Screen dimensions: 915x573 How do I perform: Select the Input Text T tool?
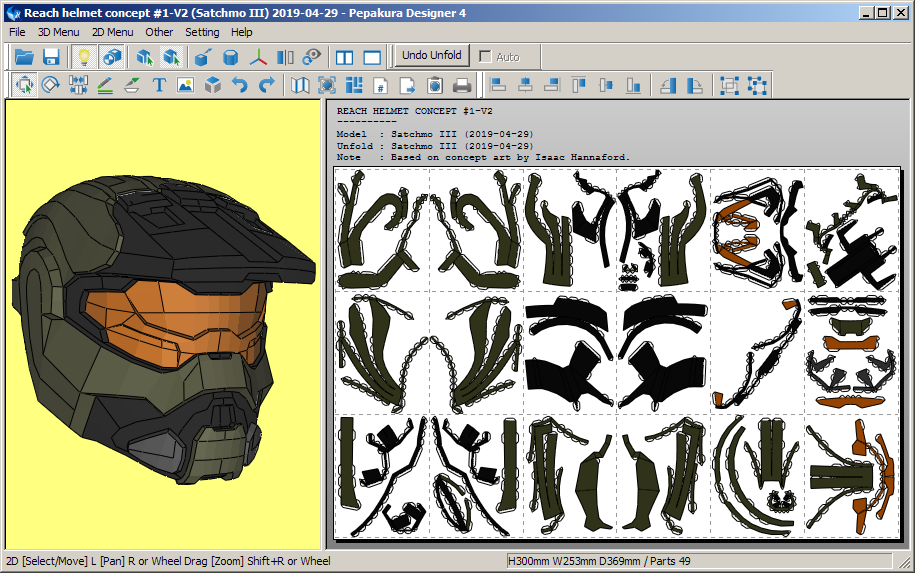pos(159,85)
